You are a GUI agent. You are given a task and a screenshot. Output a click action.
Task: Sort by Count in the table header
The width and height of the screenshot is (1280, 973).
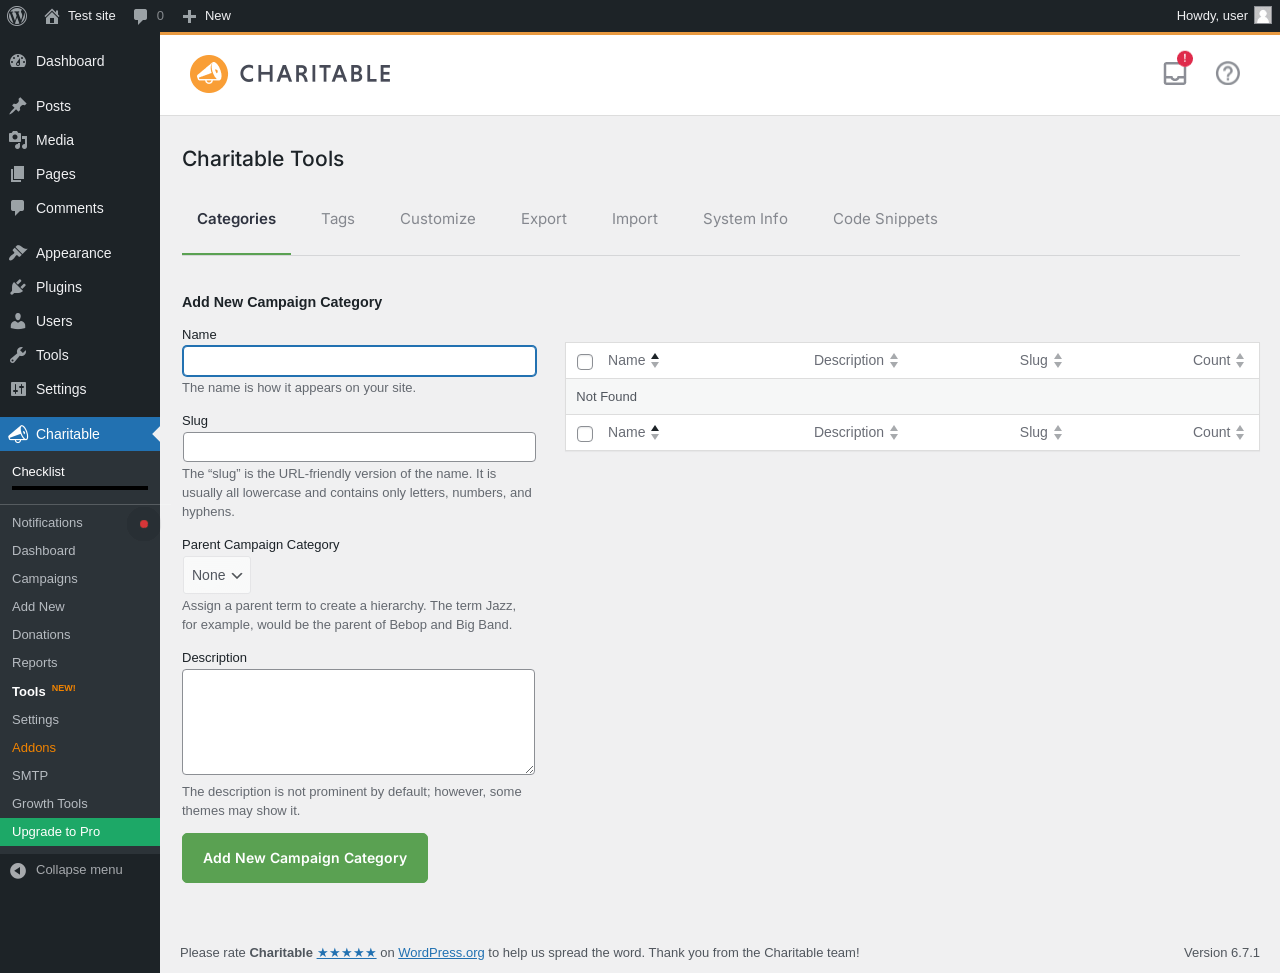coord(1219,360)
